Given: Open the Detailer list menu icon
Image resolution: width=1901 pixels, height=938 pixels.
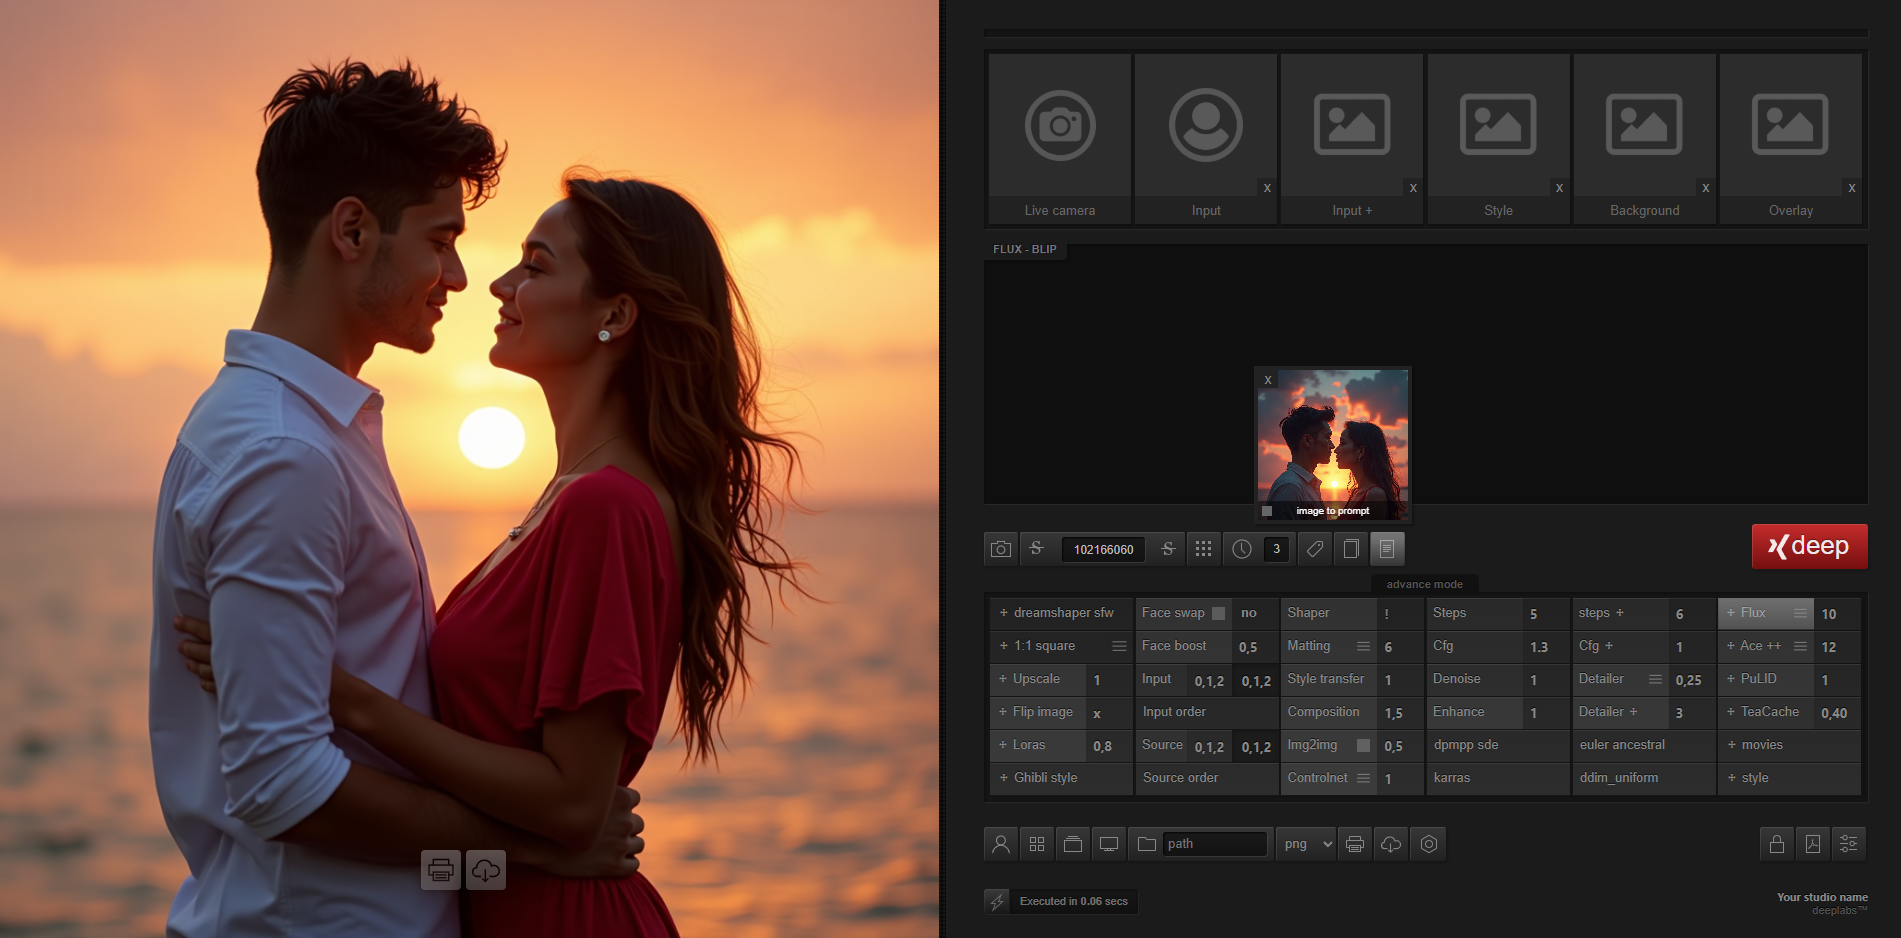Looking at the screenshot, I should tap(1655, 679).
